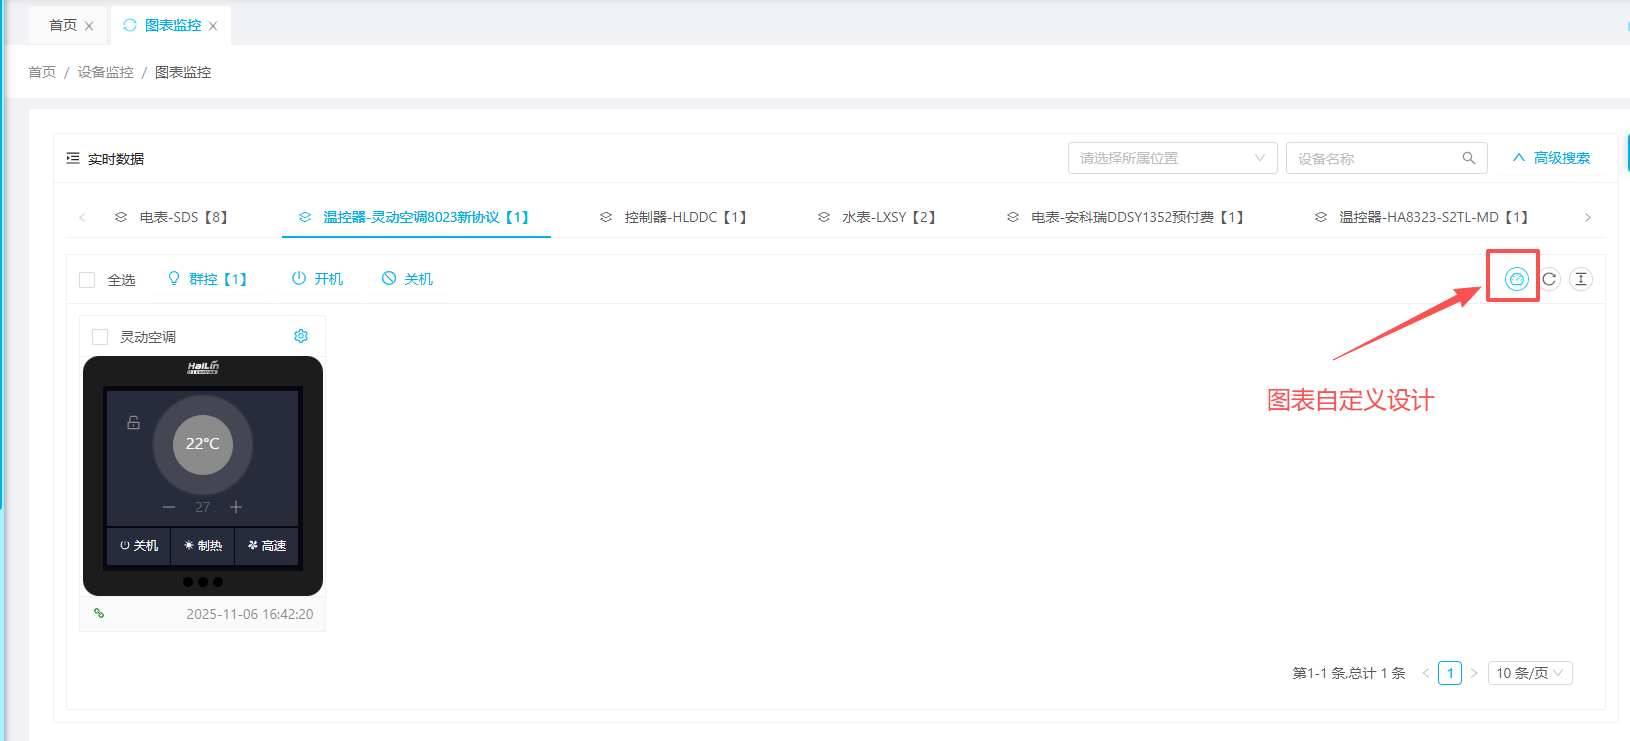Click the column height adjust icon
Viewport: 1630px width, 741px height.
[1580, 279]
